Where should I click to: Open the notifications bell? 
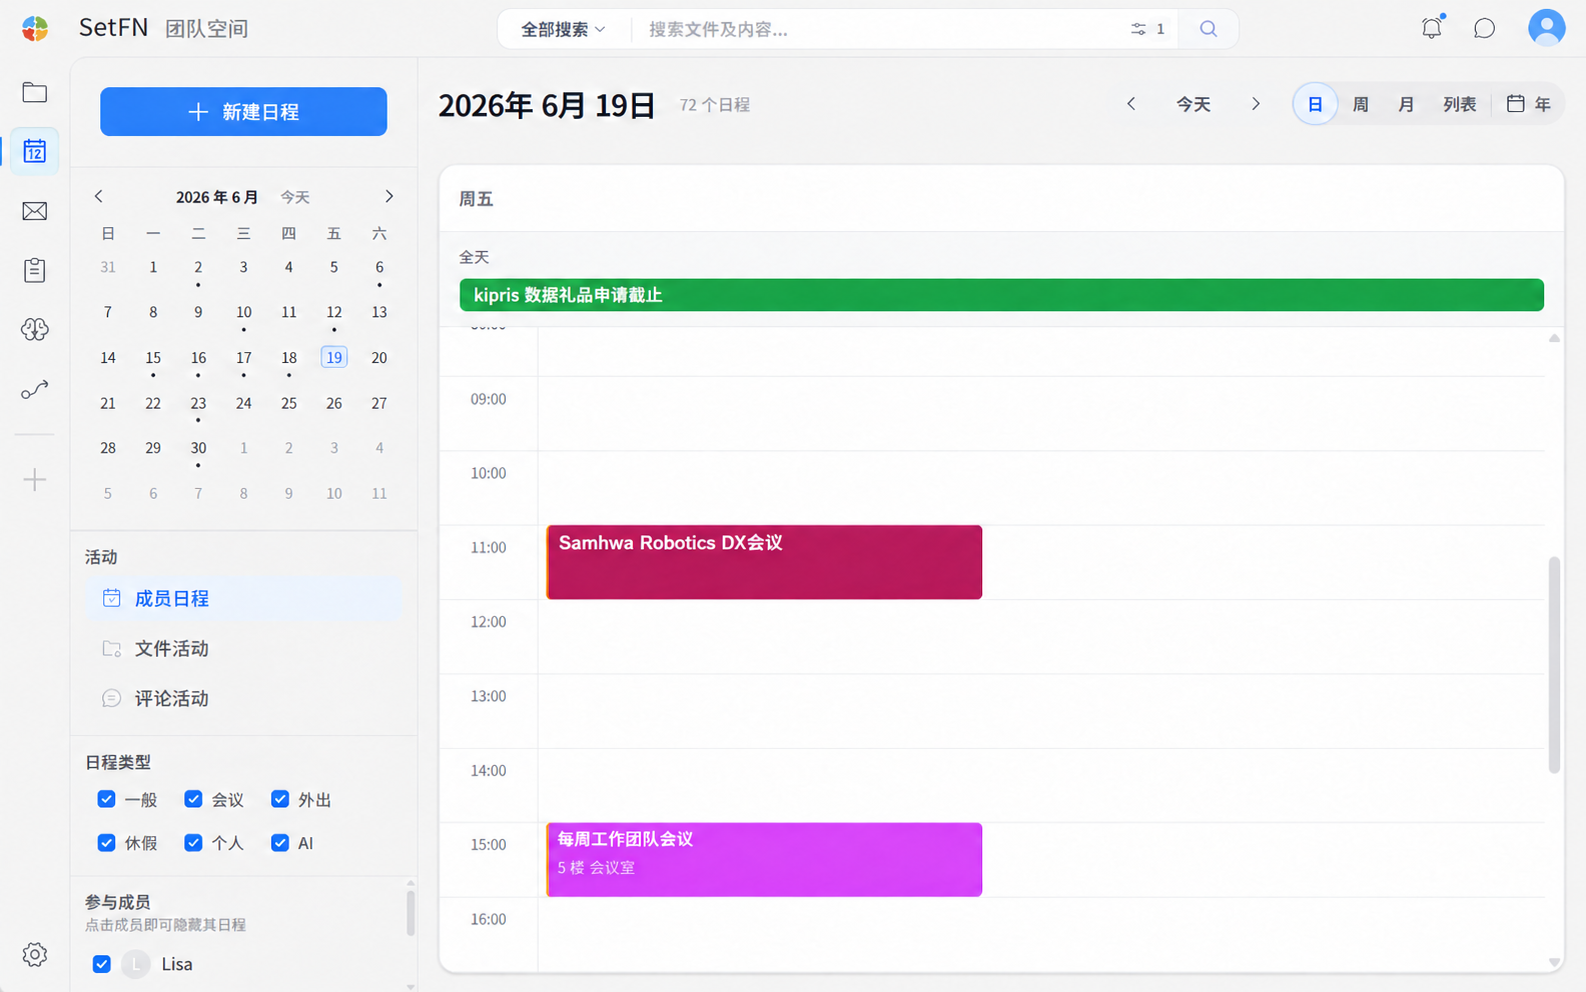click(x=1432, y=28)
